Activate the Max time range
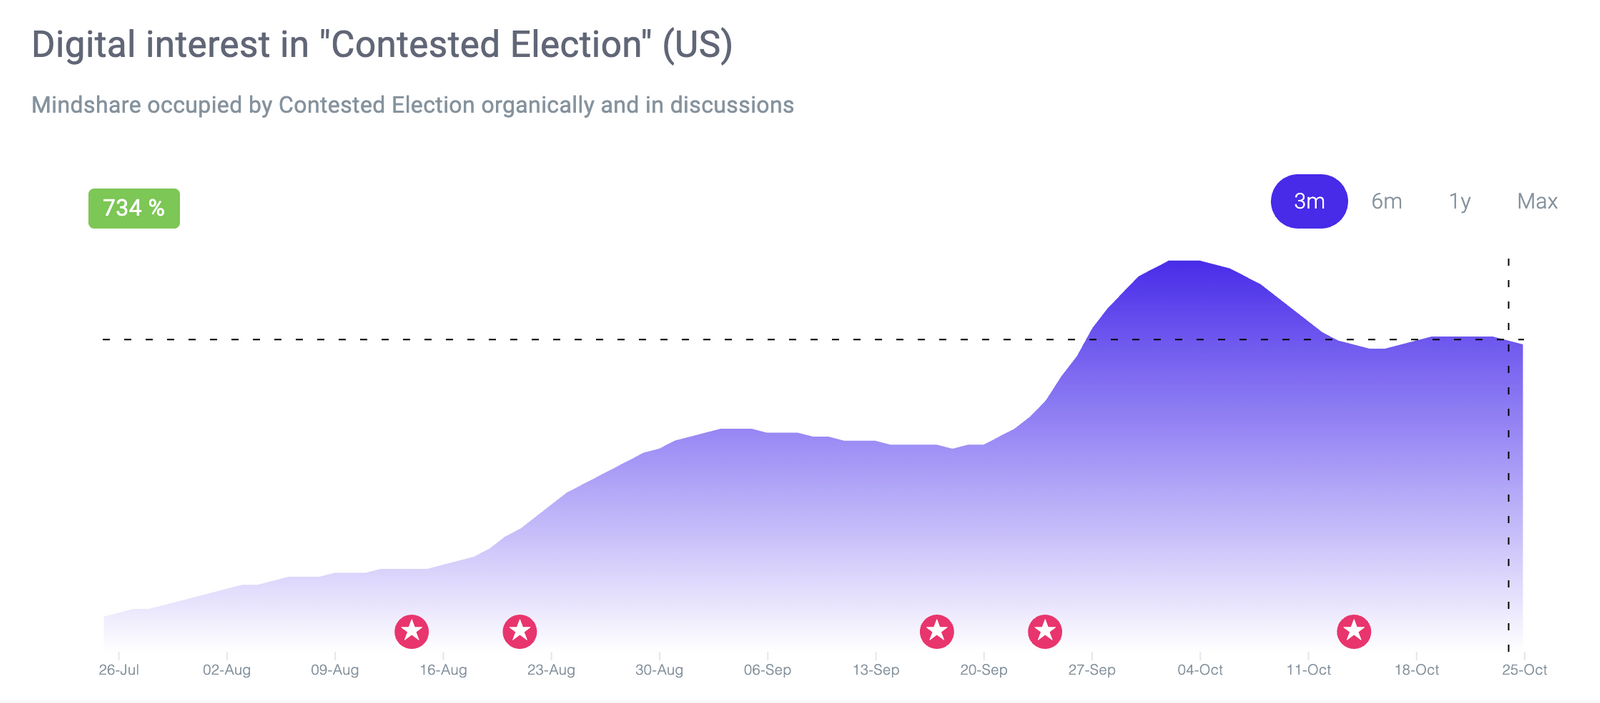Image resolution: width=1600 pixels, height=703 pixels. pyautogui.click(x=1537, y=201)
